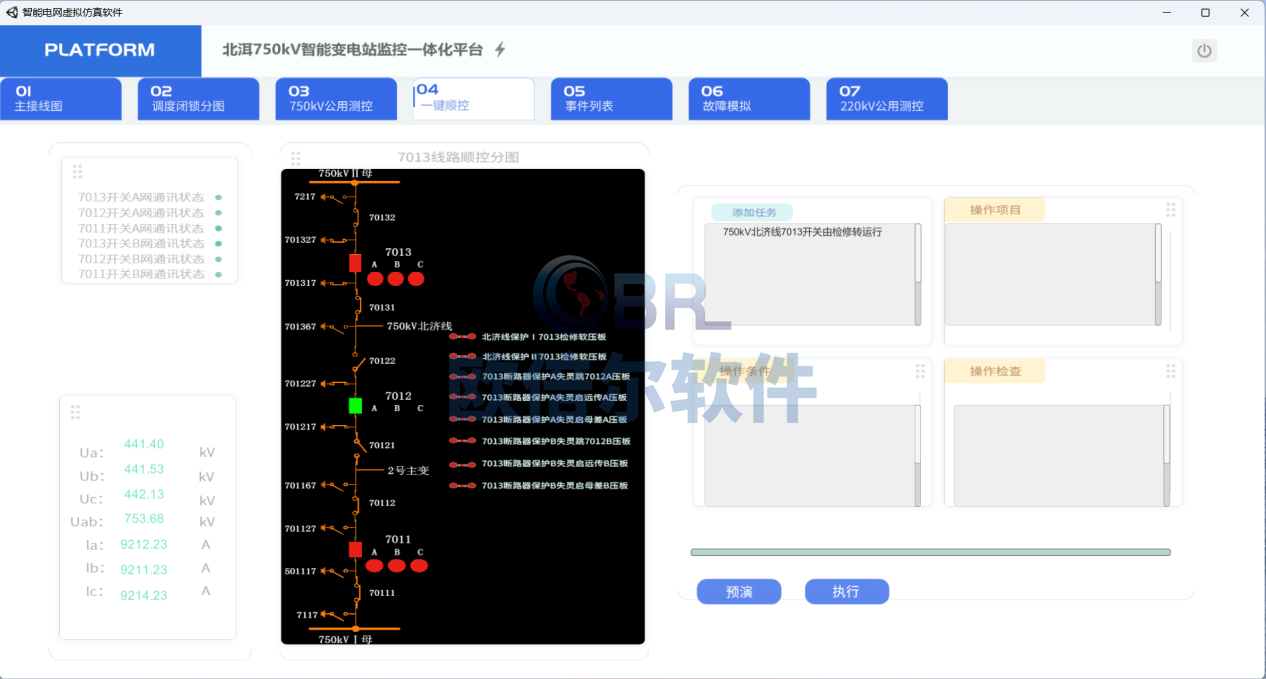Click the 501117 grounding switch symbol
The image size is (1266, 679).
click(x=337, y=573)
